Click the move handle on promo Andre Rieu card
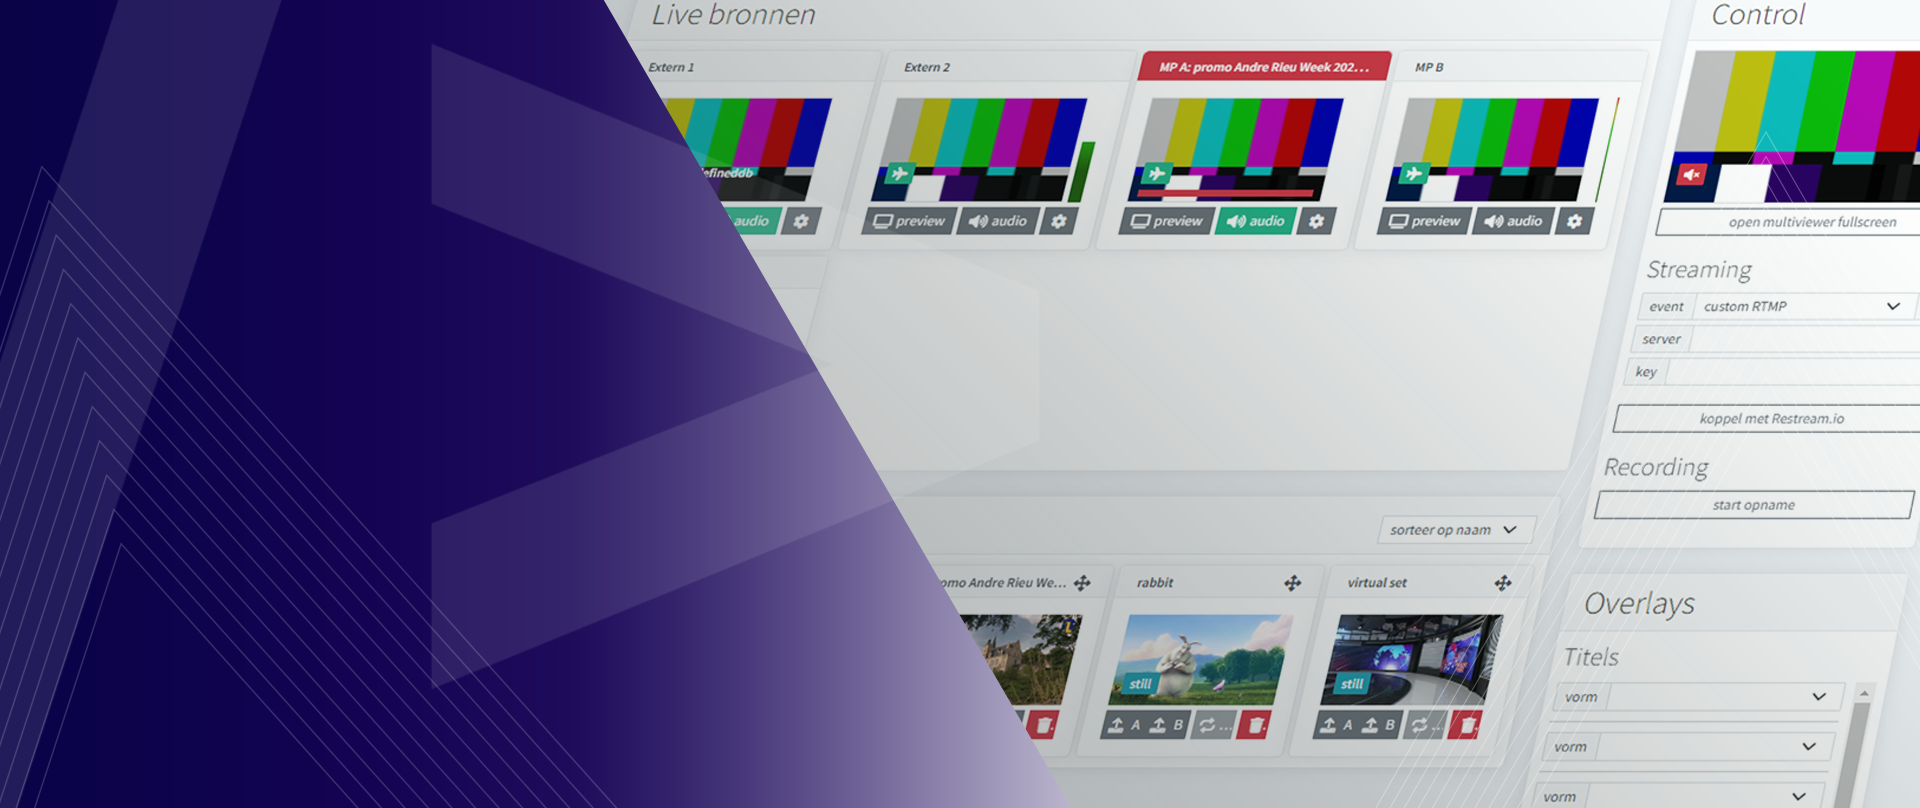This screenshot has height=808, width=1920. [1082, 583]
